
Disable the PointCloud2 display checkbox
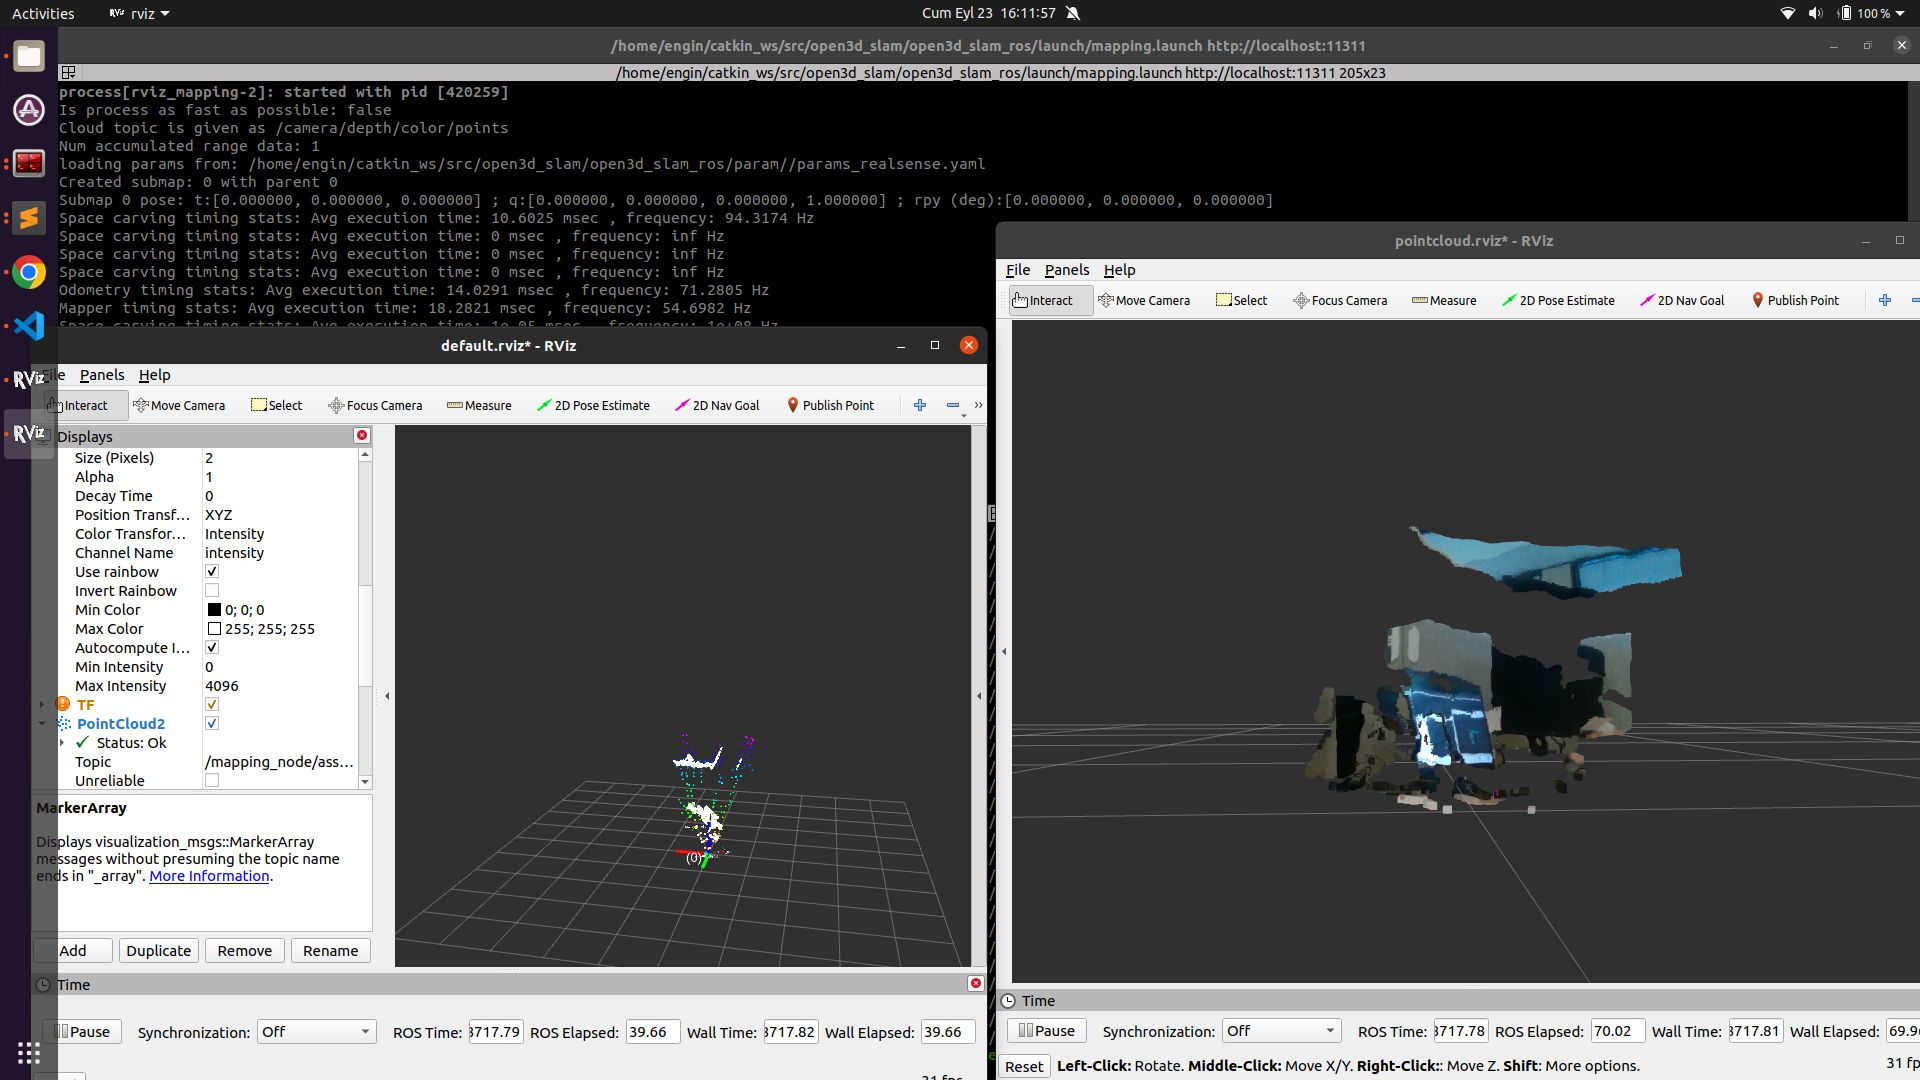212,723
